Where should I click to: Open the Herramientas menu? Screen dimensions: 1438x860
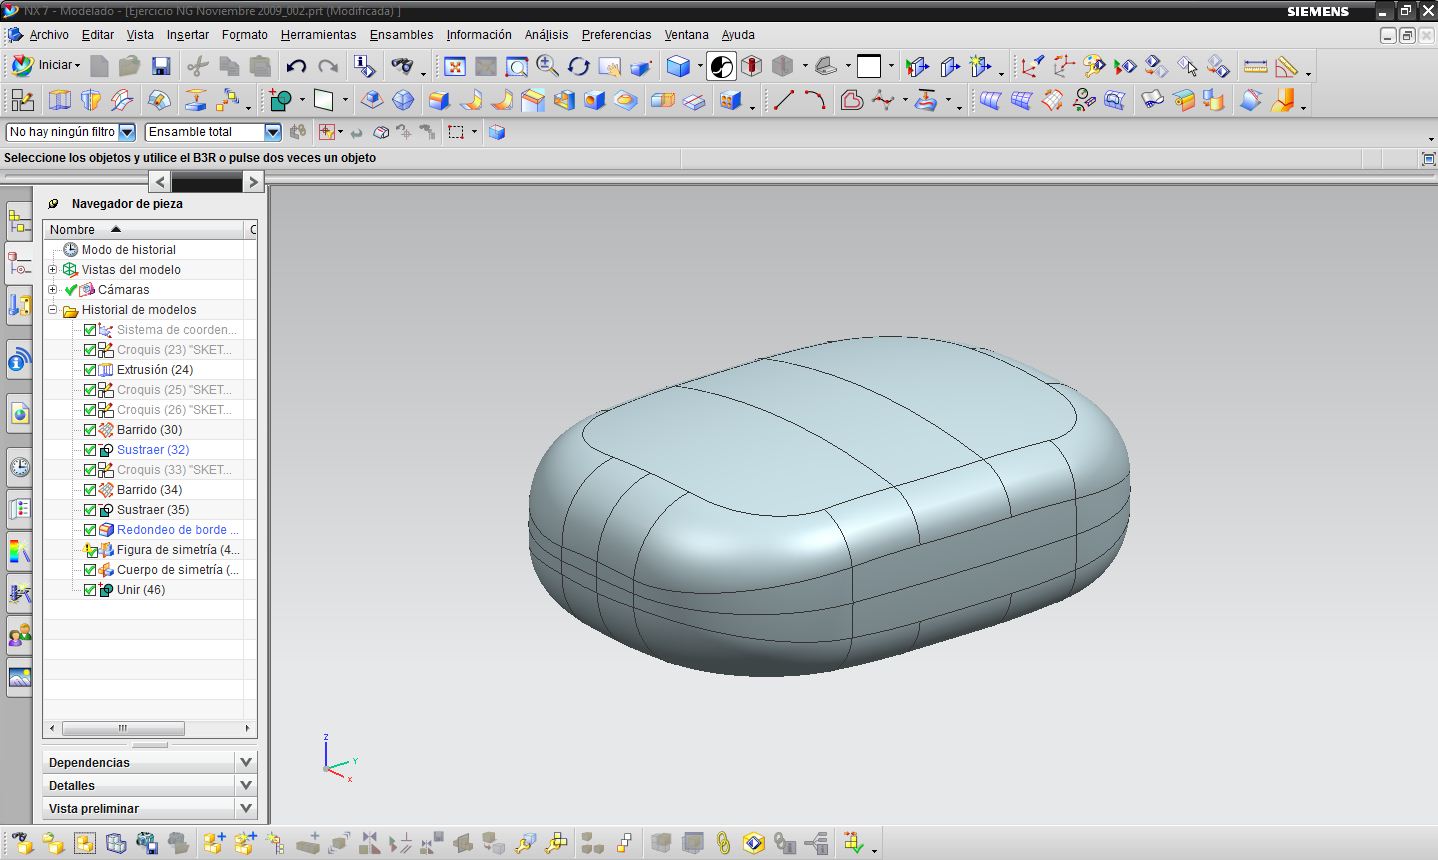tap(318, 34)
